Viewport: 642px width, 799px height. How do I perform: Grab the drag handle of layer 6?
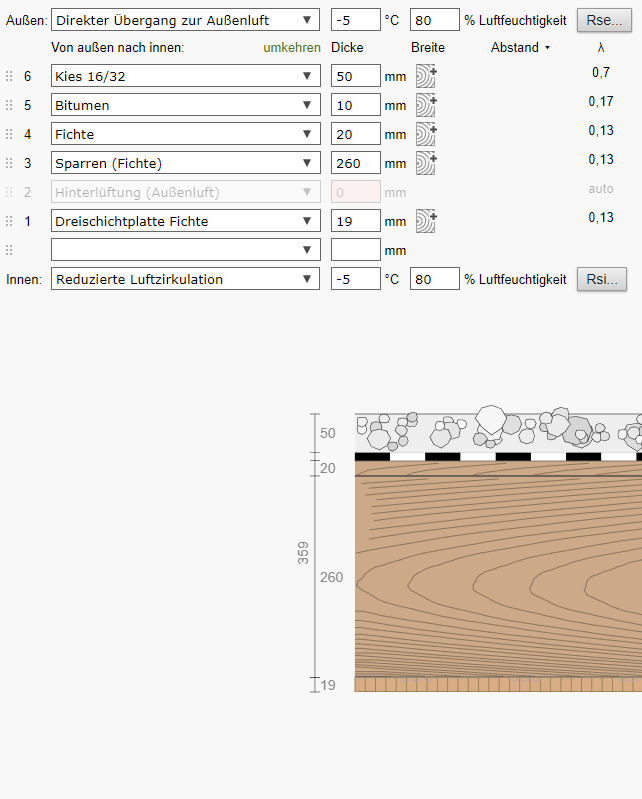9,76
